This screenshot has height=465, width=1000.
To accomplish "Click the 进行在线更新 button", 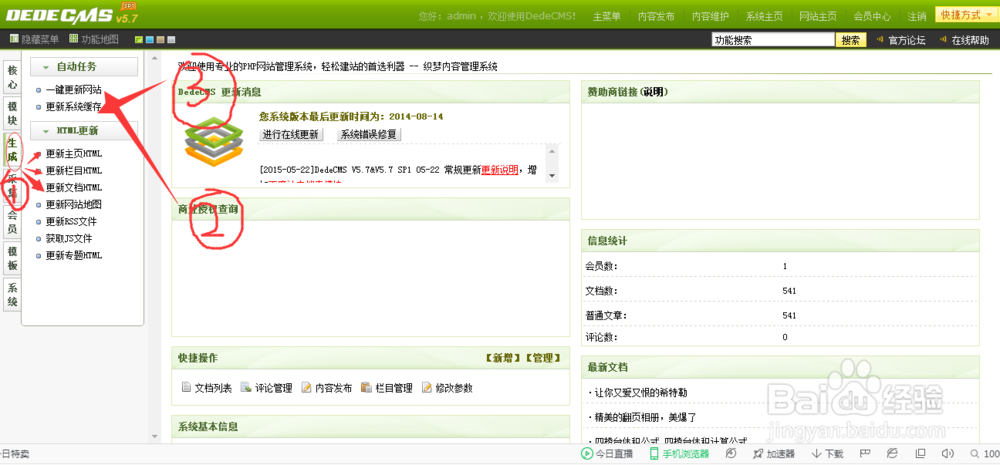I will point(292,135).
